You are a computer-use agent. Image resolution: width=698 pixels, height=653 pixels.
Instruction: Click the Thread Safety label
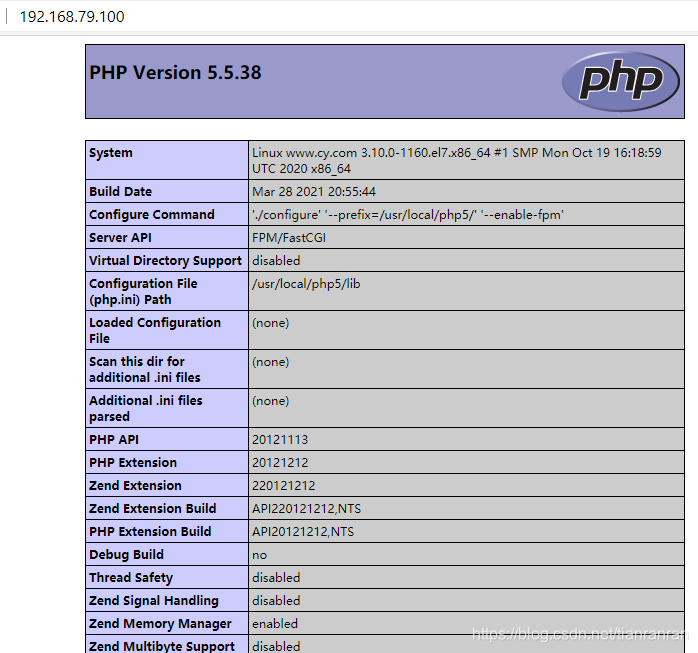[131, 578]
